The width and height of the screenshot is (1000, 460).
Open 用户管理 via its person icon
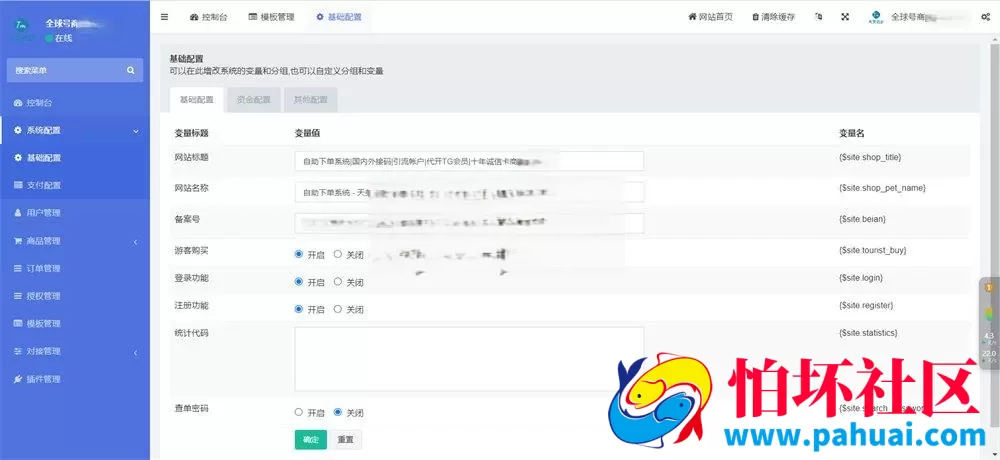pyautogui.click(x=18, y=213)
